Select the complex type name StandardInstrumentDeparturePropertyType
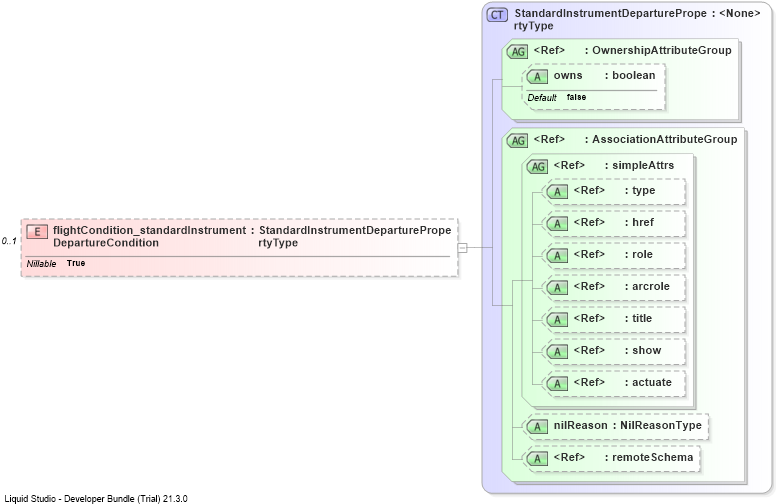The height and width of the screenshot is (504, 776). click(610, 20)
